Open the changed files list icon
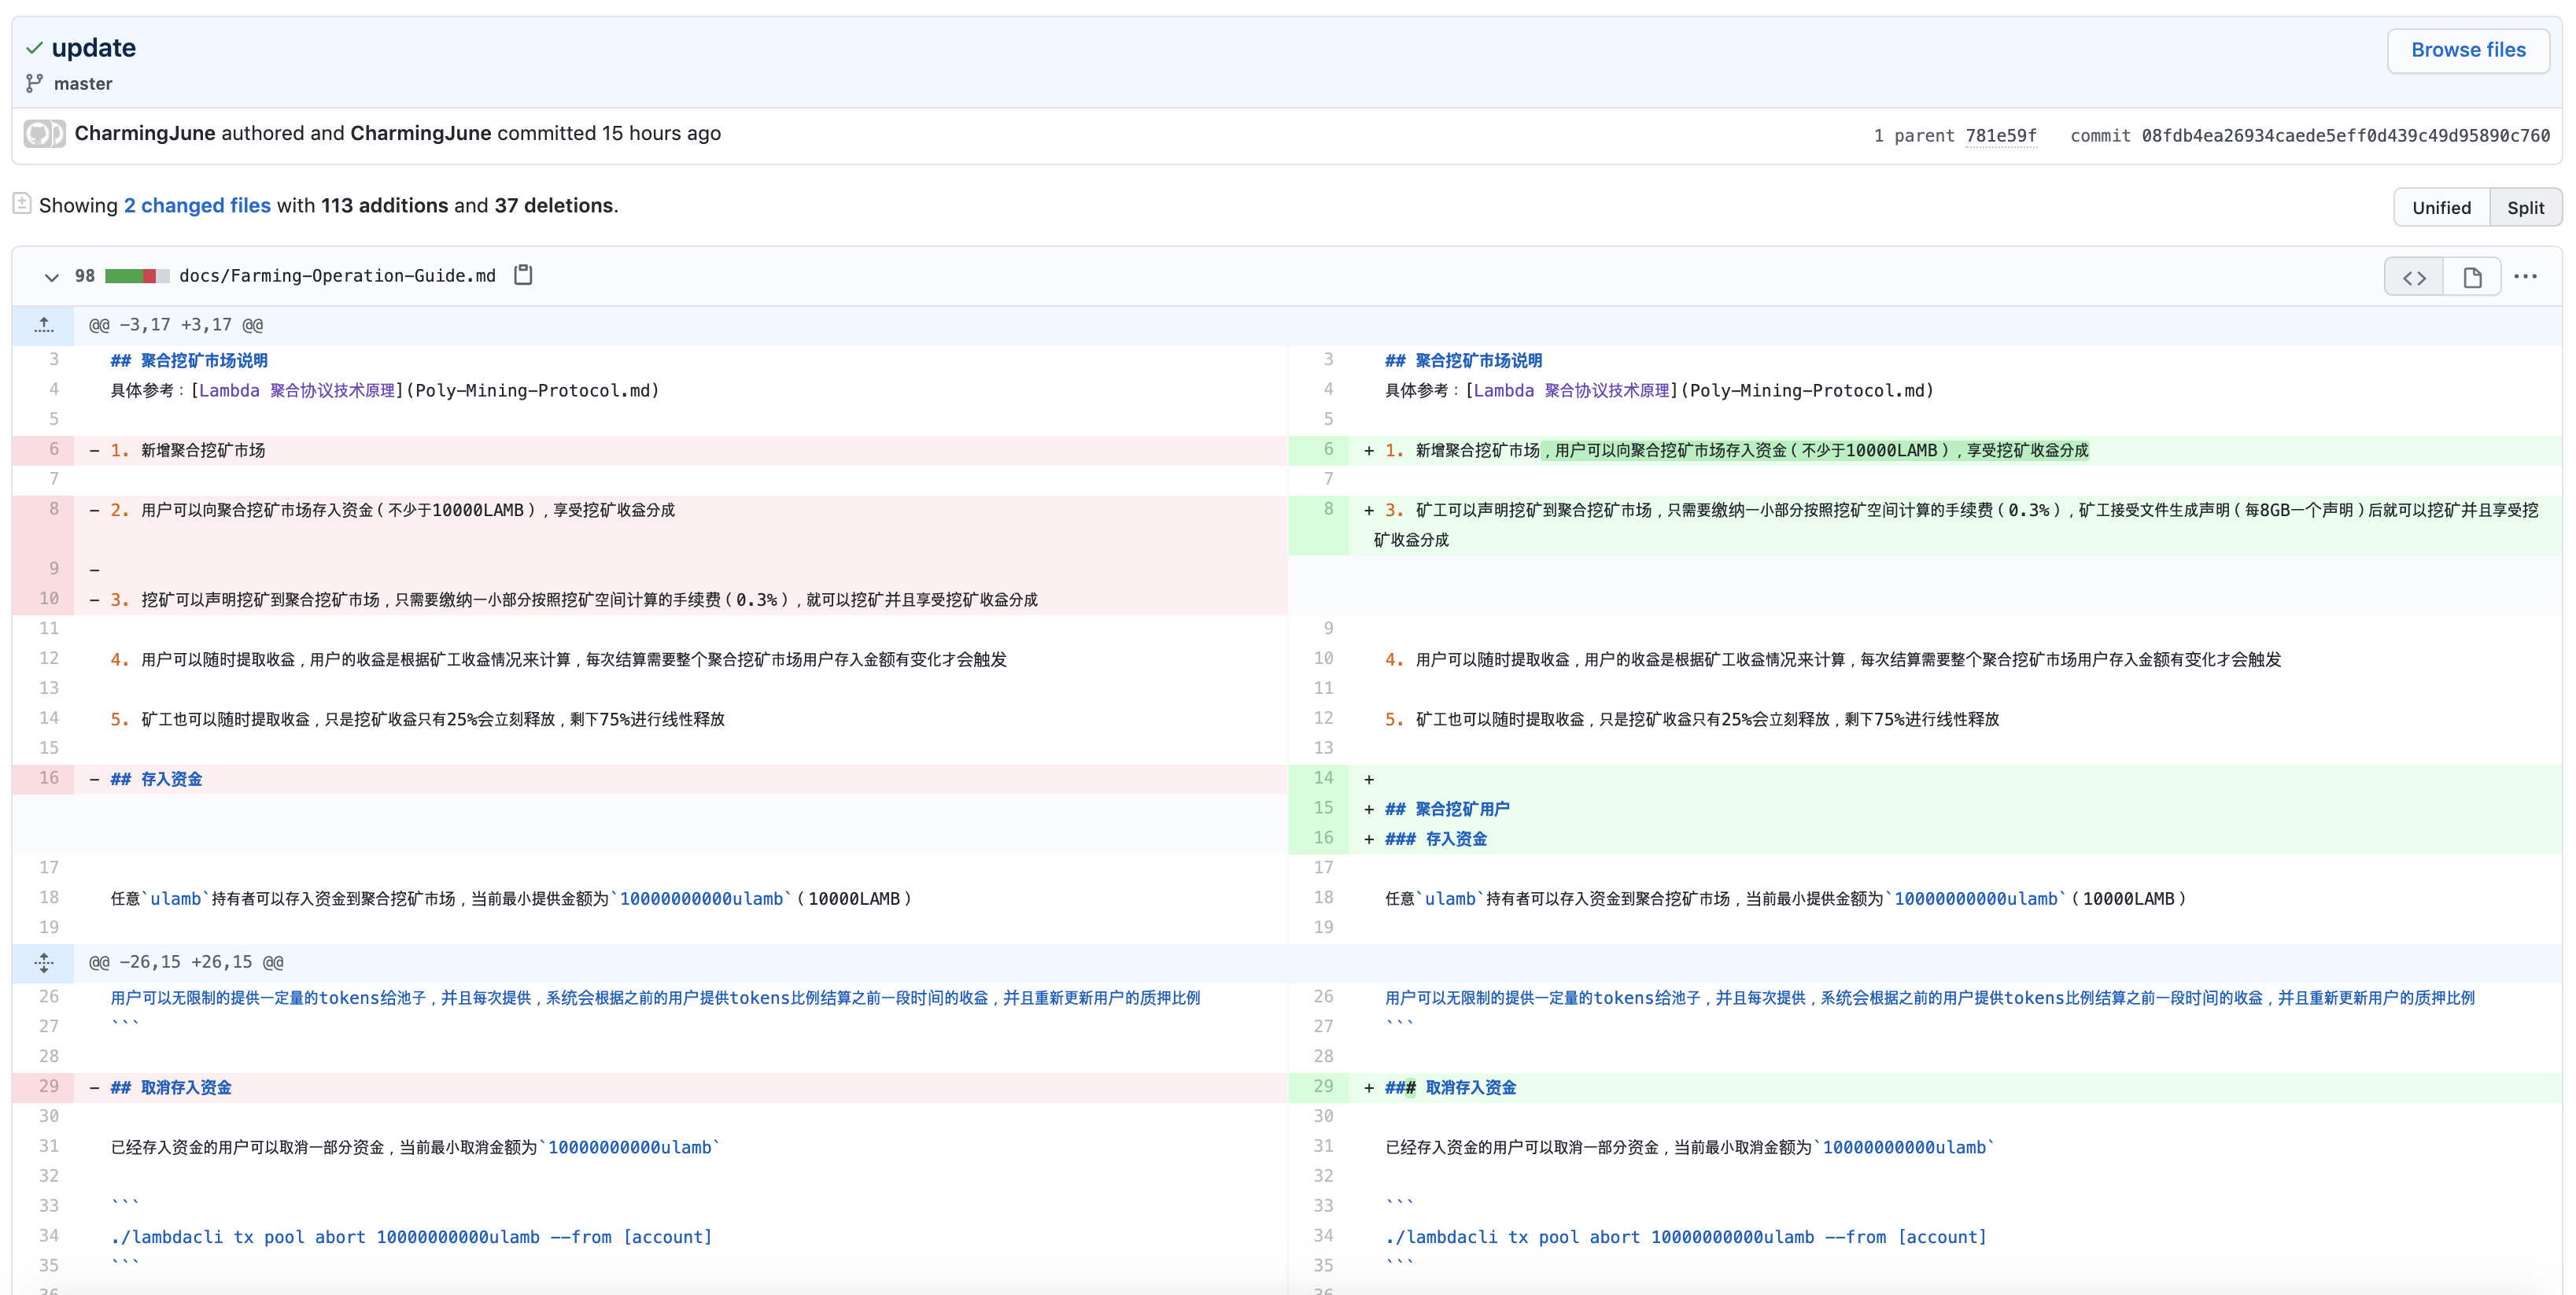This screenshot has height=1295, width=2576. tap(22, 204)
